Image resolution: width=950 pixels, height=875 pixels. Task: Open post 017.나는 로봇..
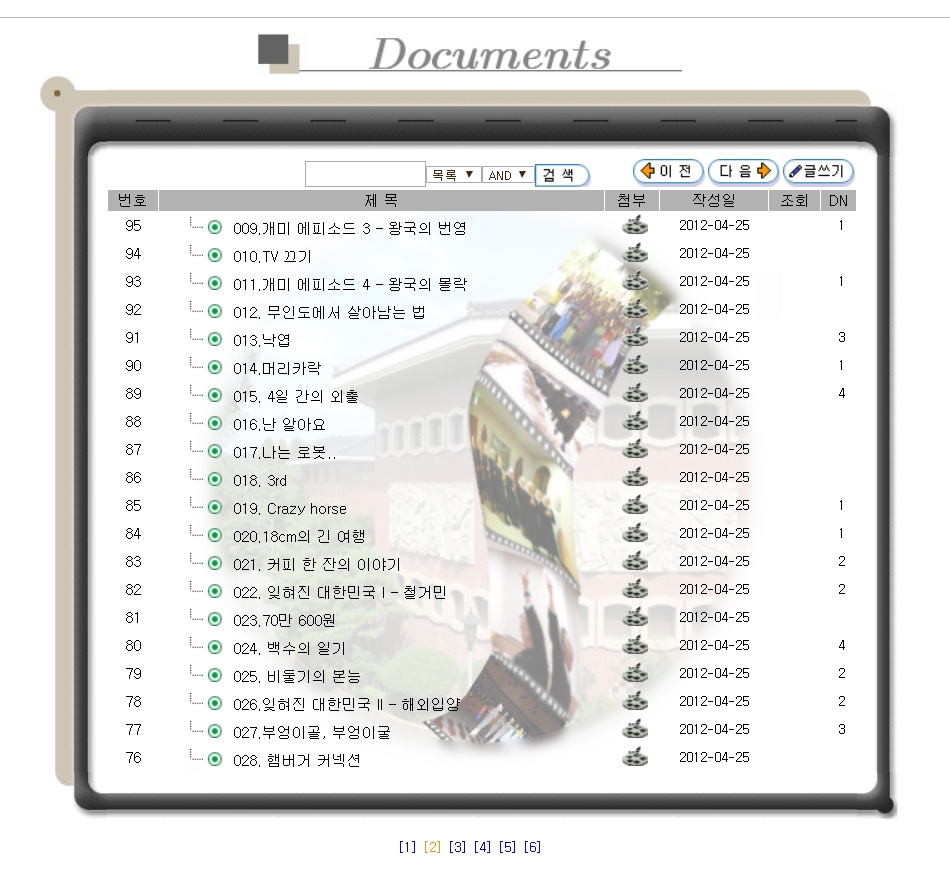tap(284, 453)
